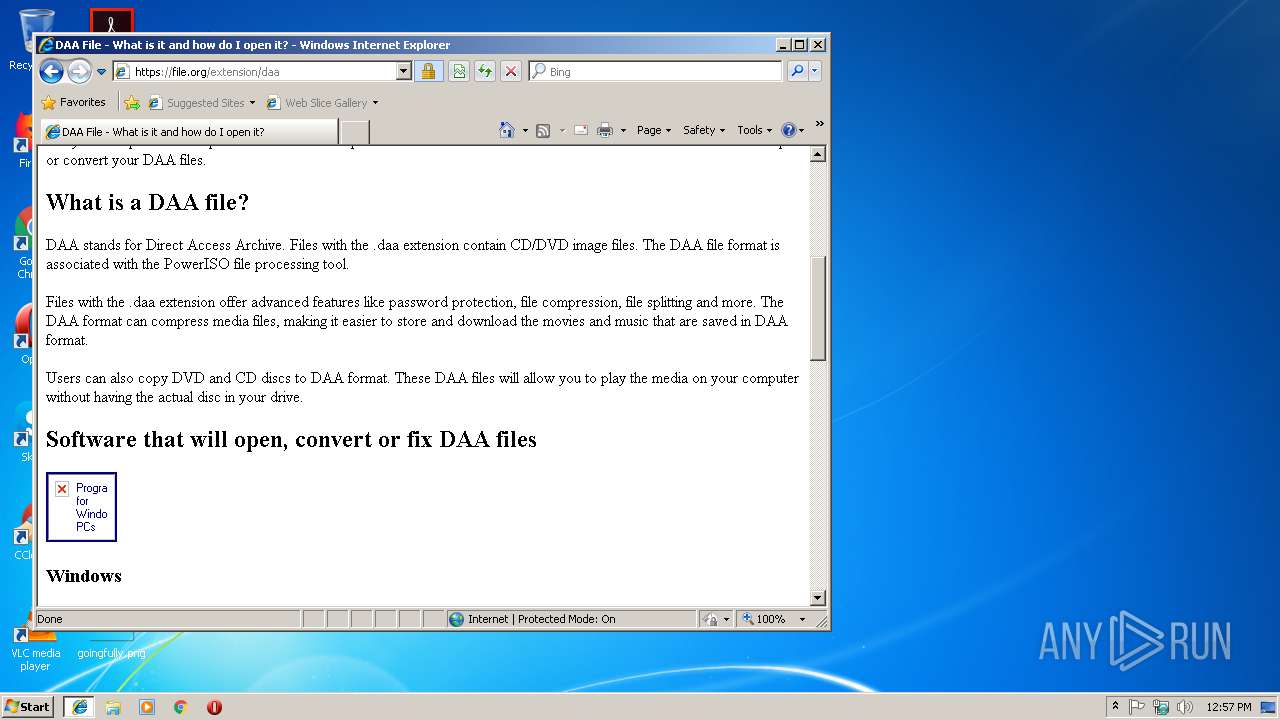Toggle the Compatibility View icon
Screen dimensions: 1280x720
click(458, 72)
